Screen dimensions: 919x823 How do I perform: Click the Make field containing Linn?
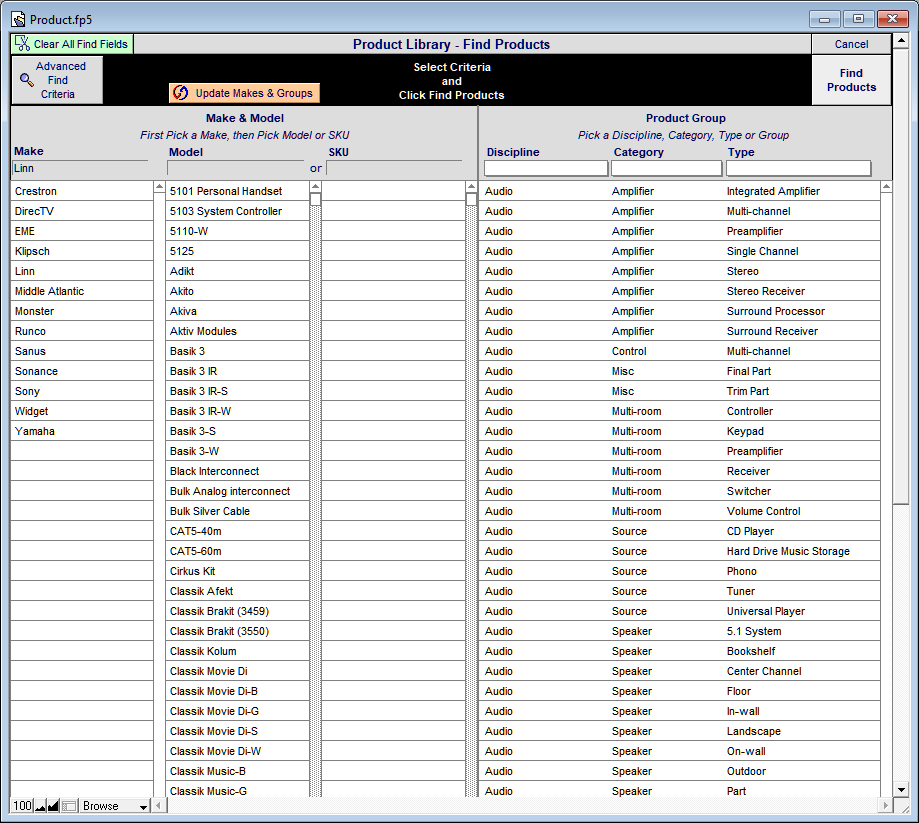(80, 169)
